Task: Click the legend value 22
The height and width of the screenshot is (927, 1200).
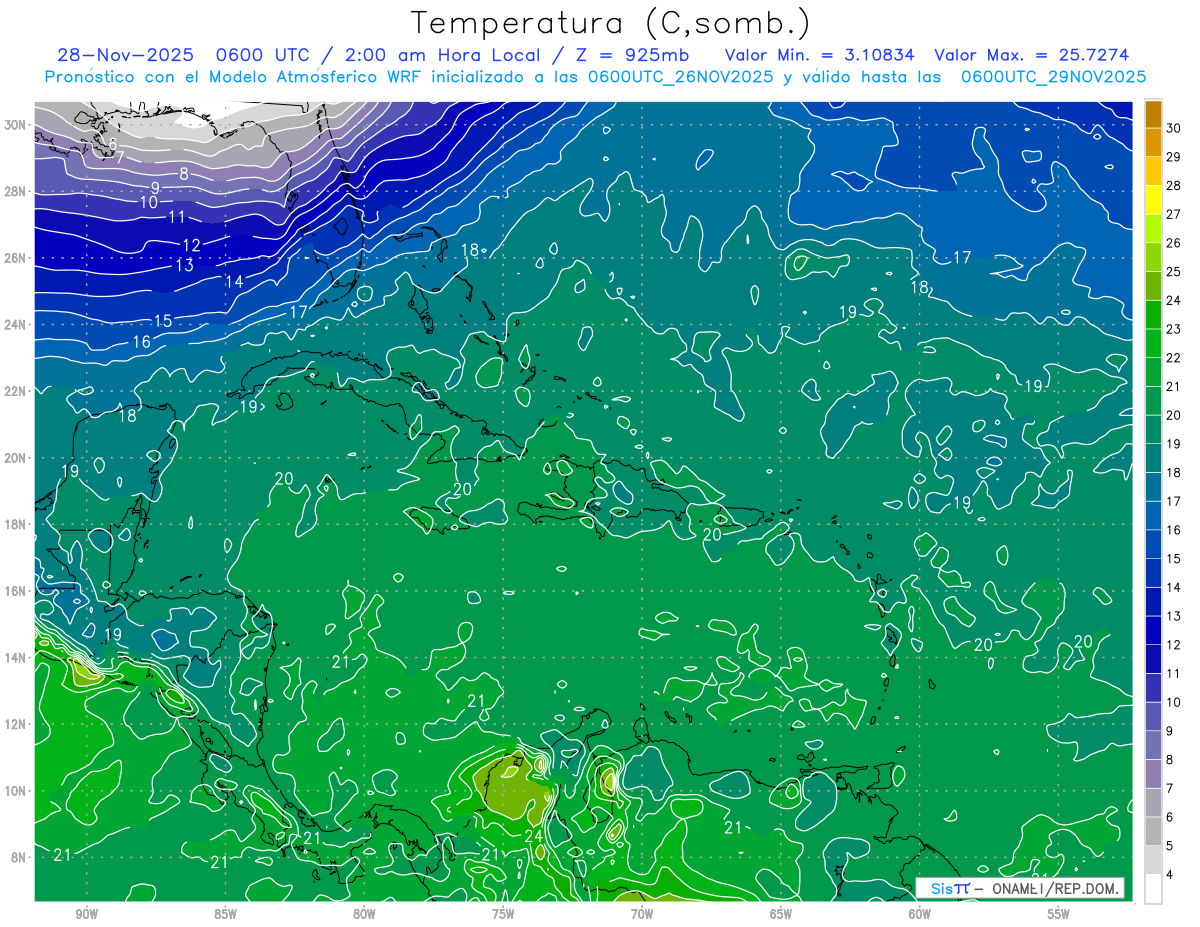Action: click(1174, 358)
